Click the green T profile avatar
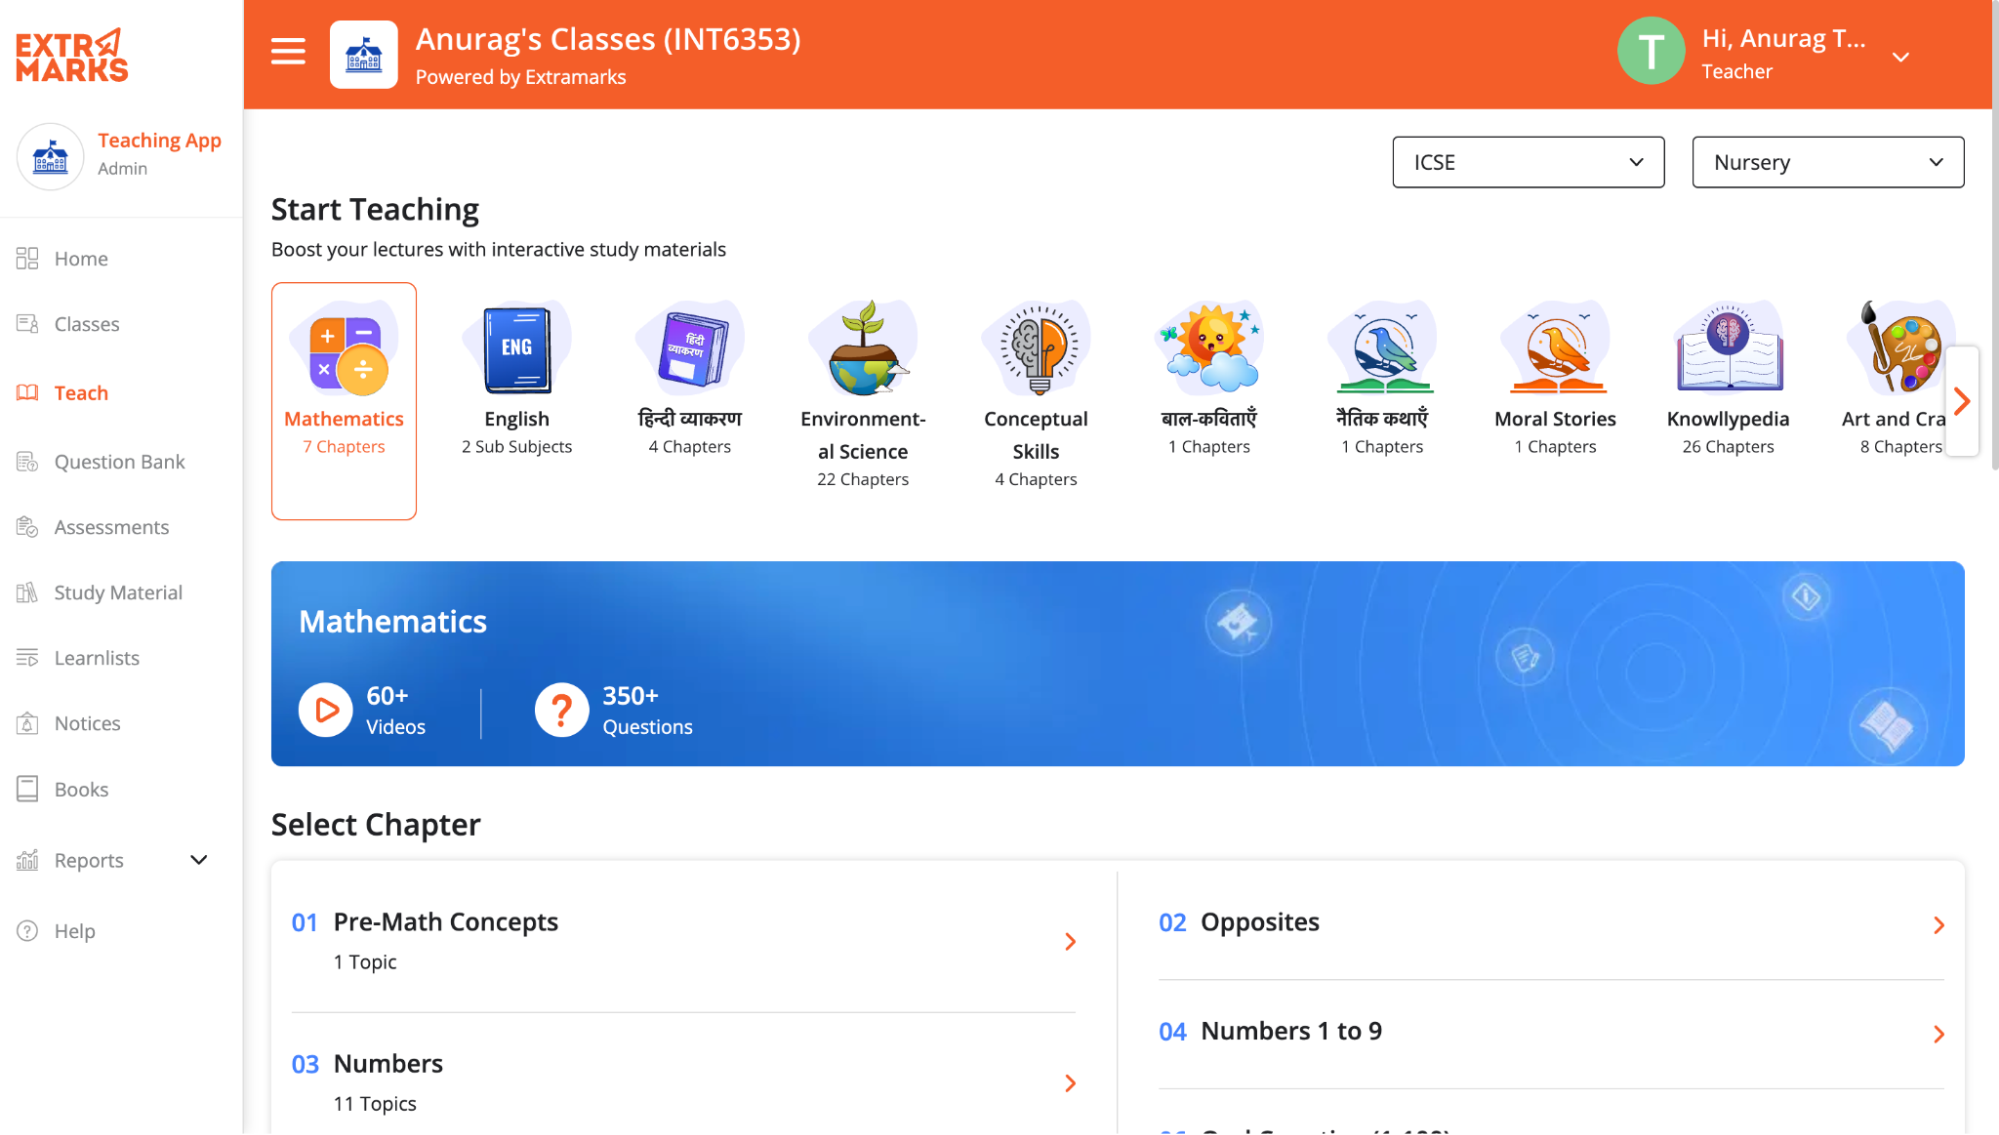 coord(1651,51)
